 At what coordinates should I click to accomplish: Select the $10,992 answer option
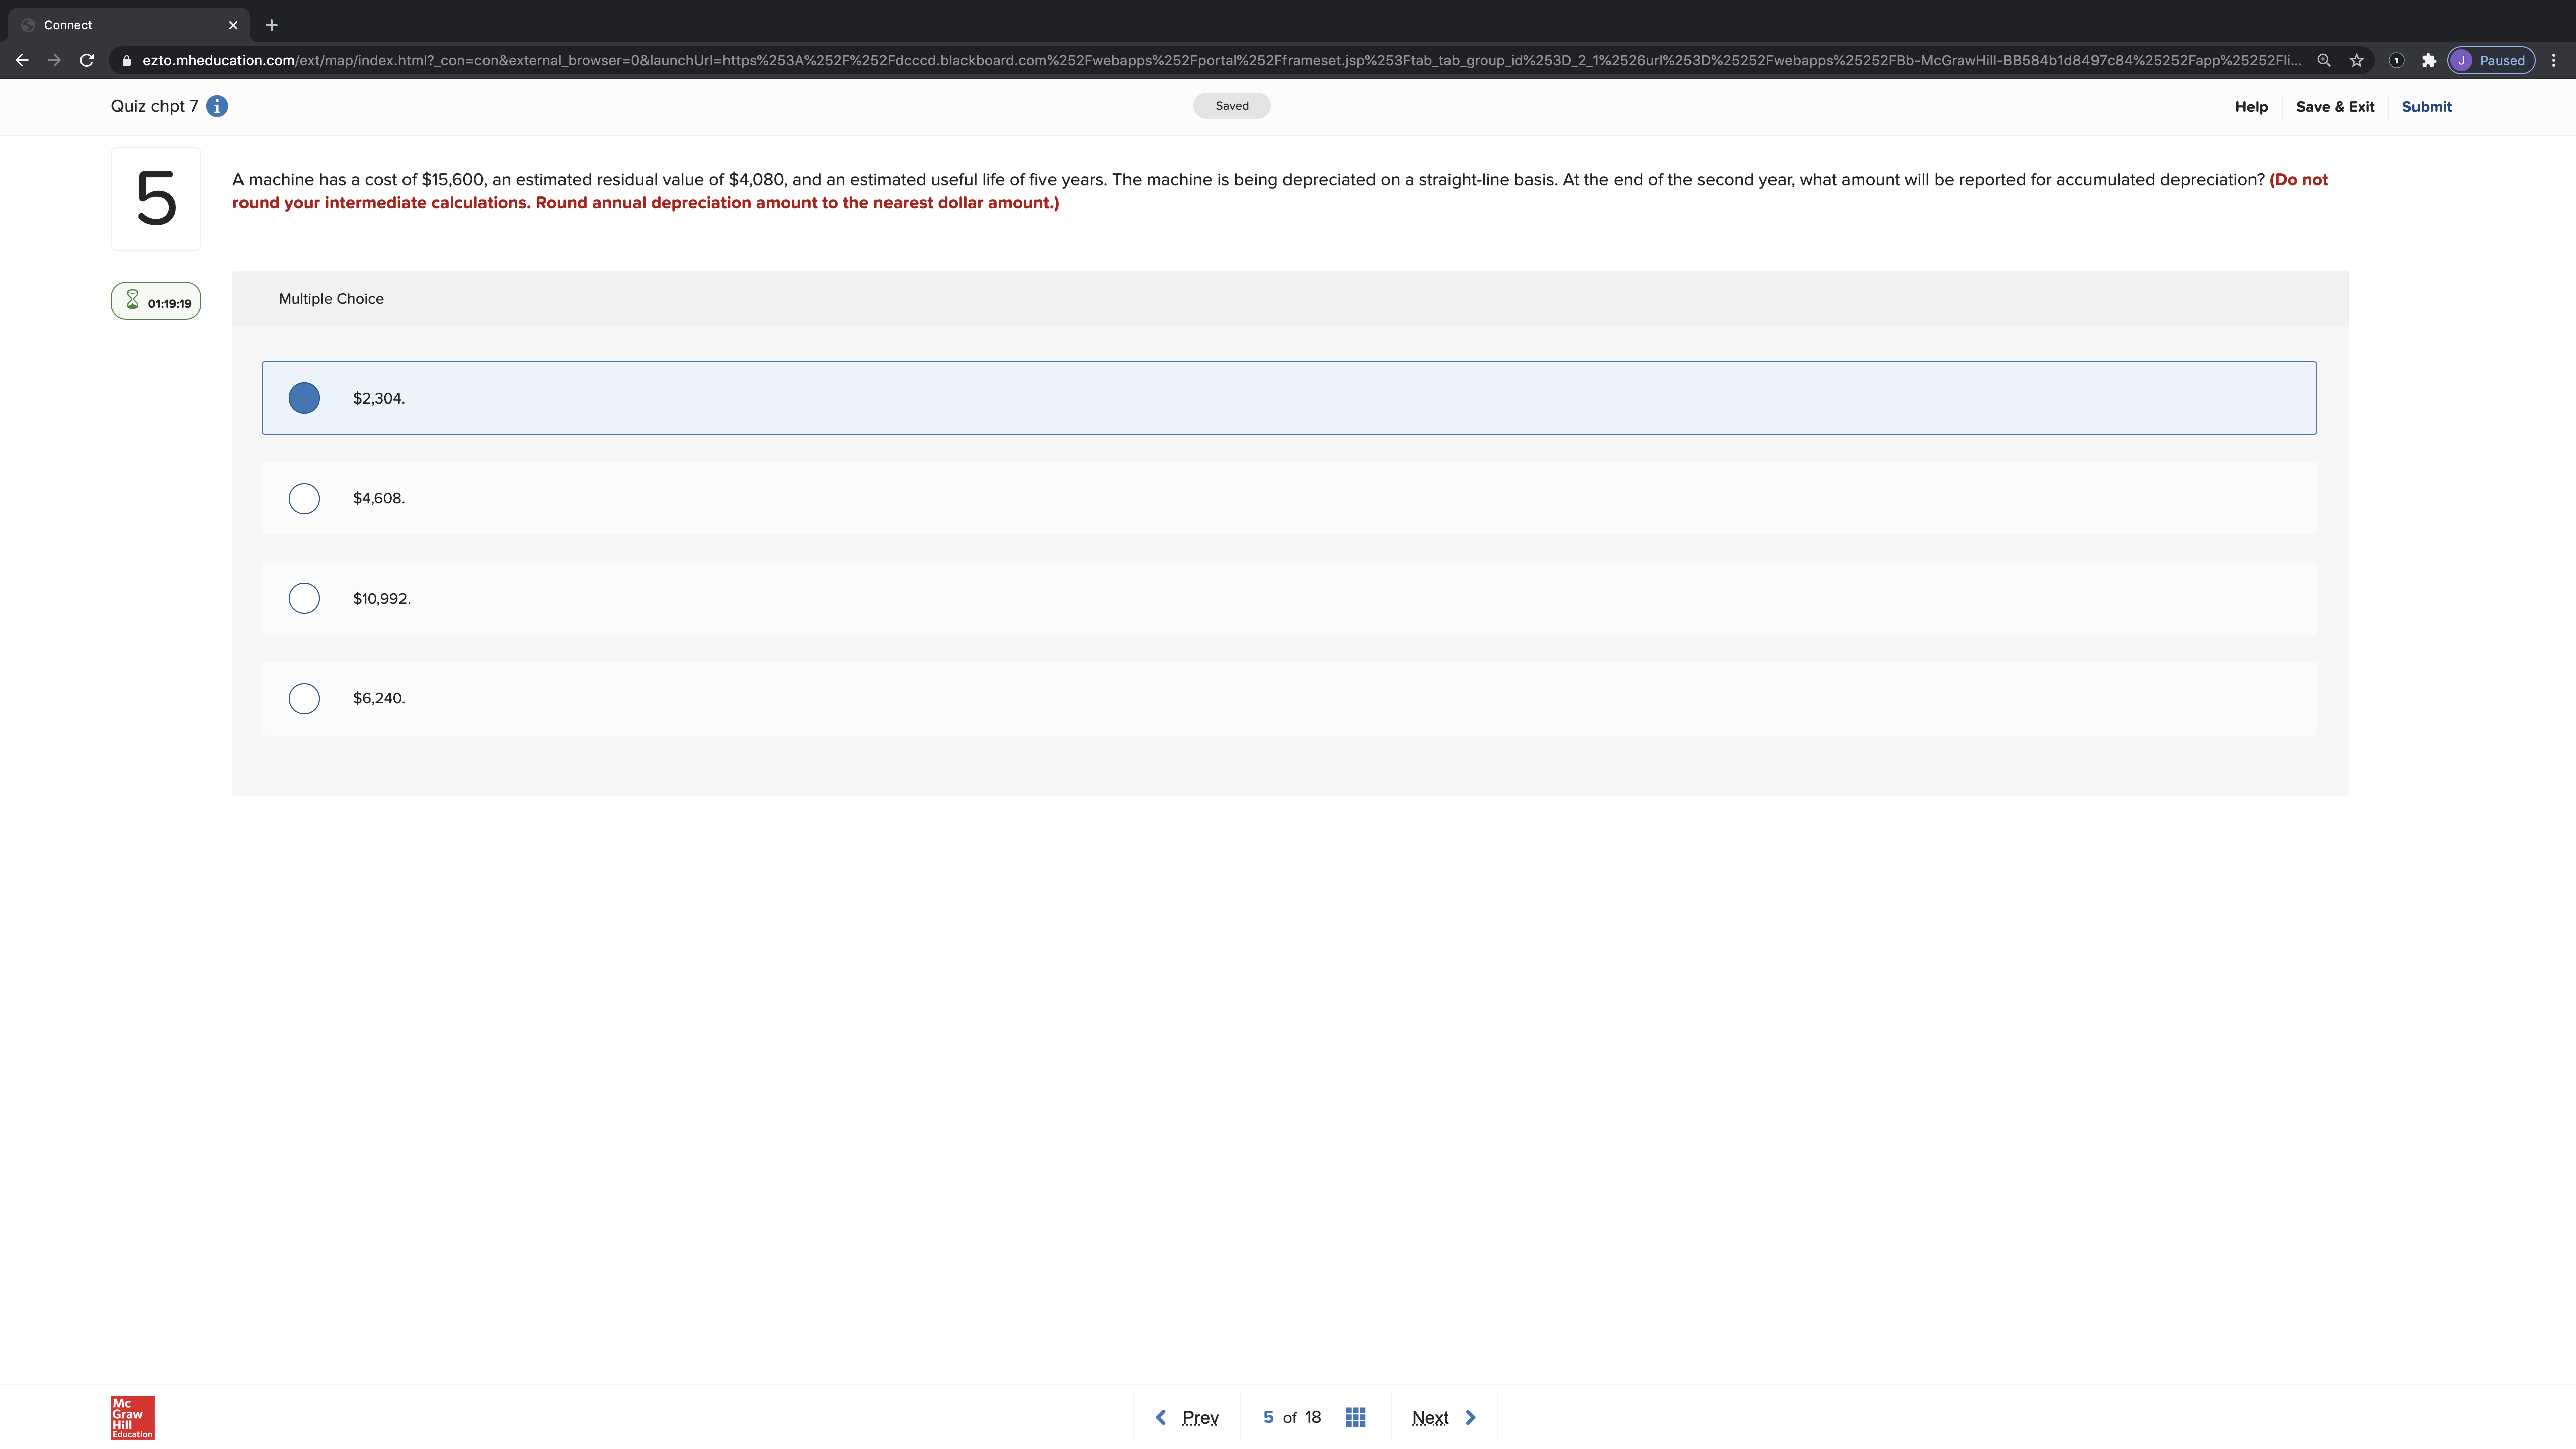[304, 598]
